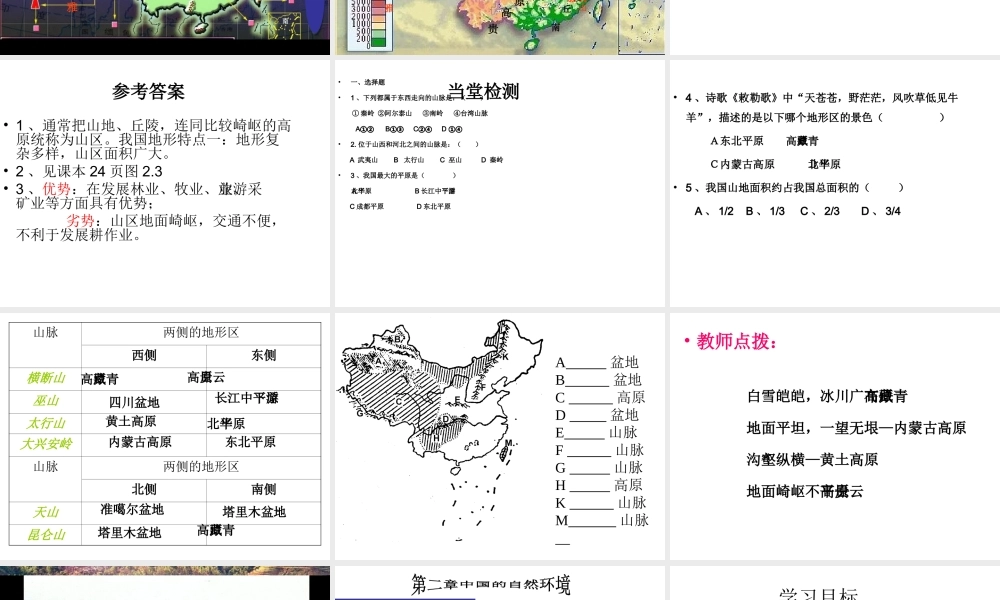Click the 北侧 column header
Image resolution: width=1000 pixels, height=600 pixels.
click(x=144, y=489)
